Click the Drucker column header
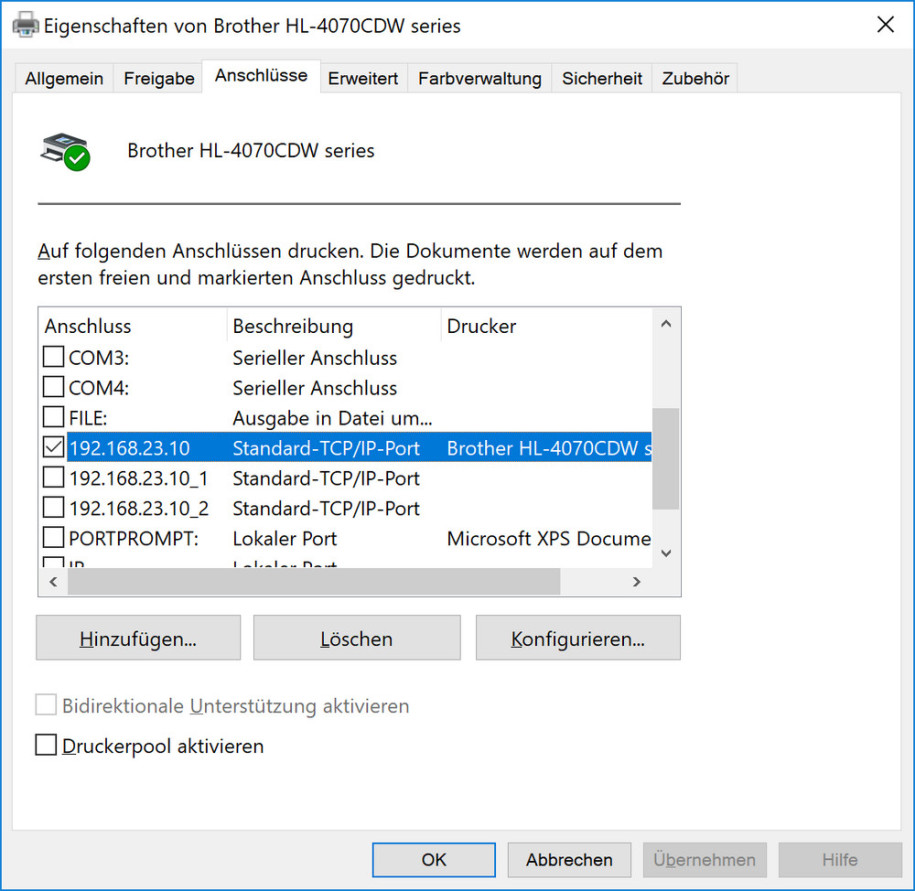Image resolution: width=915 pixels, height=891 pixels. 546,326
